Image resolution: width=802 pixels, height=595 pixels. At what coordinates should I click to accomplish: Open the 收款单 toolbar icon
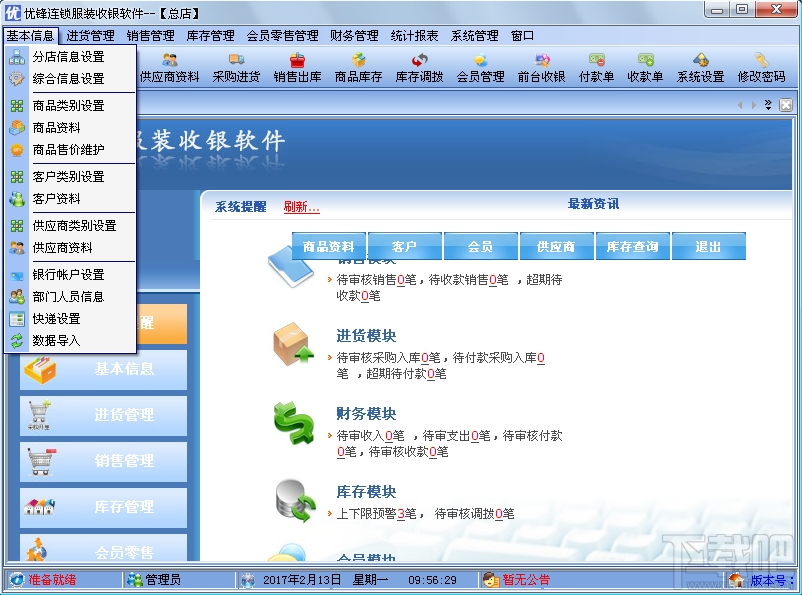(x=645, y=60)
